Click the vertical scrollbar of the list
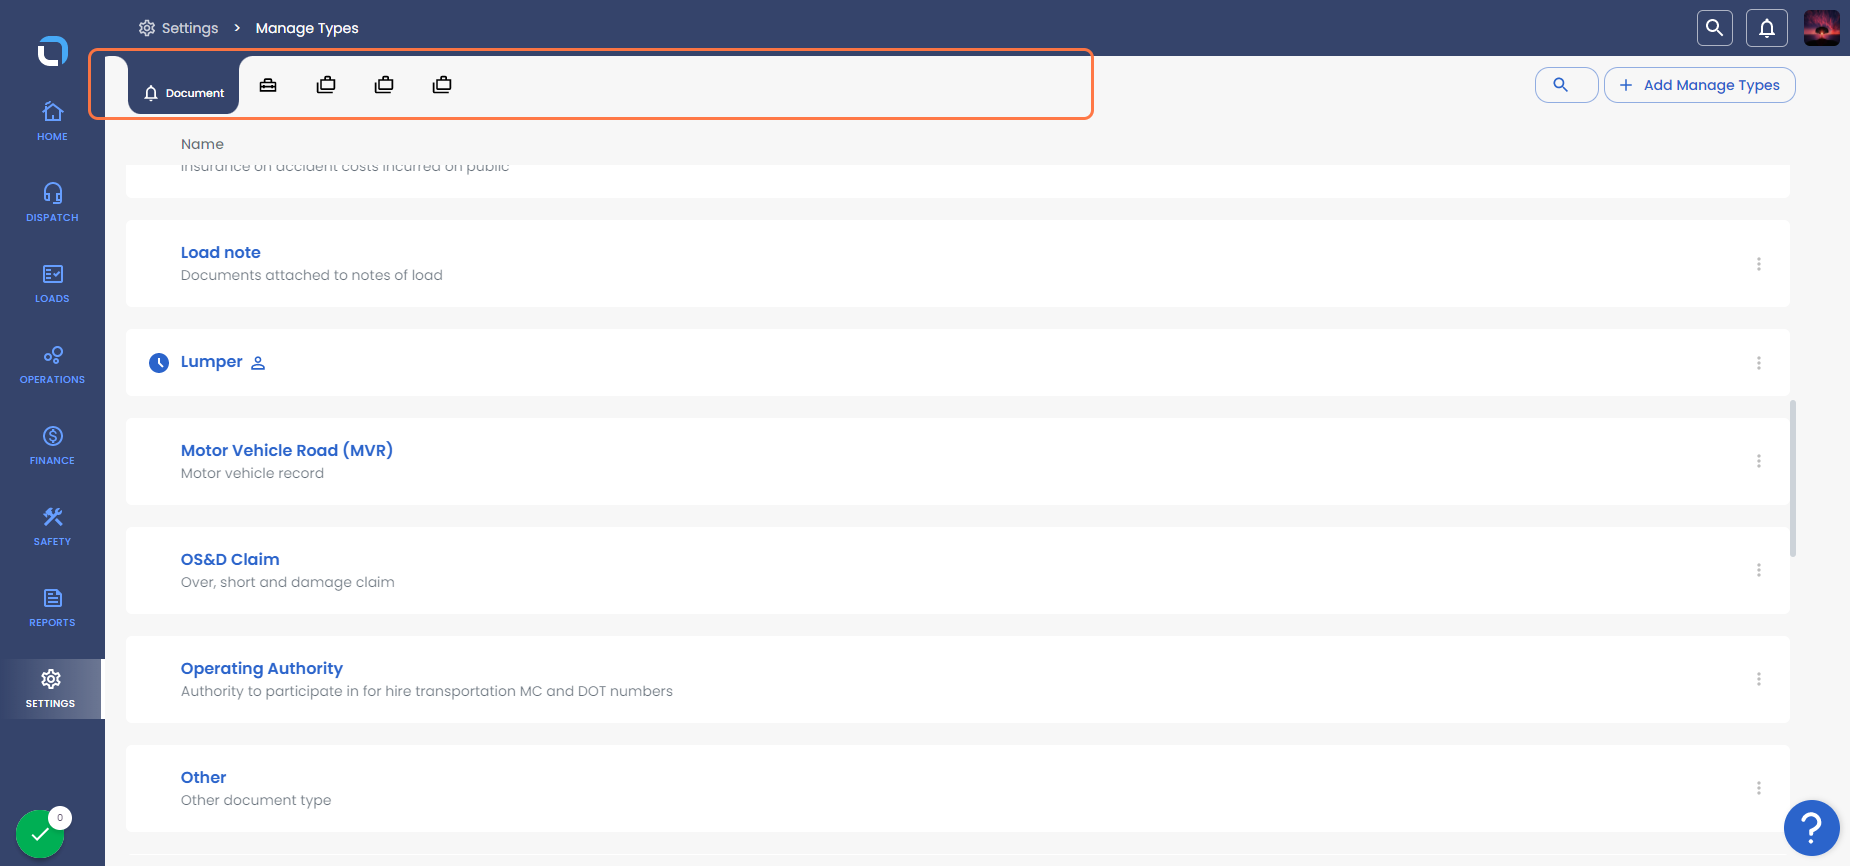 click(x=1793, y=478)
